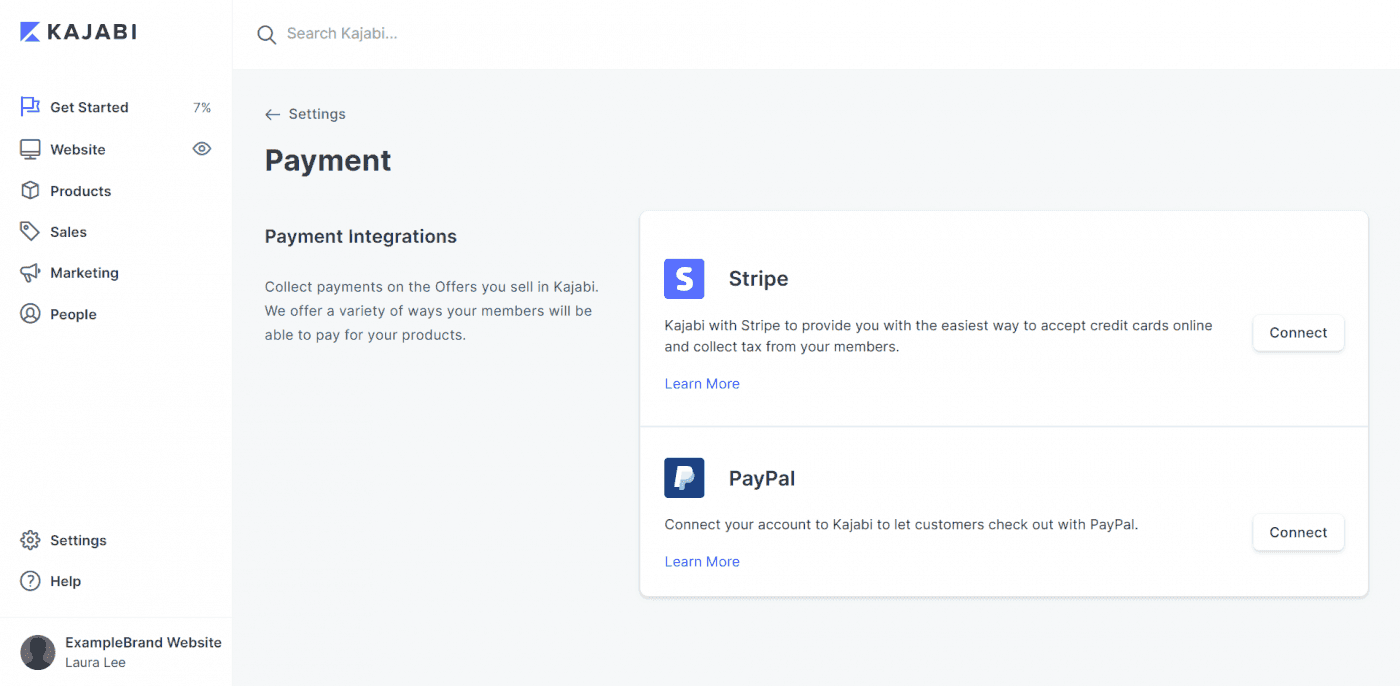Click the People person icon
1400x686 pixels.
pos(30,313)
